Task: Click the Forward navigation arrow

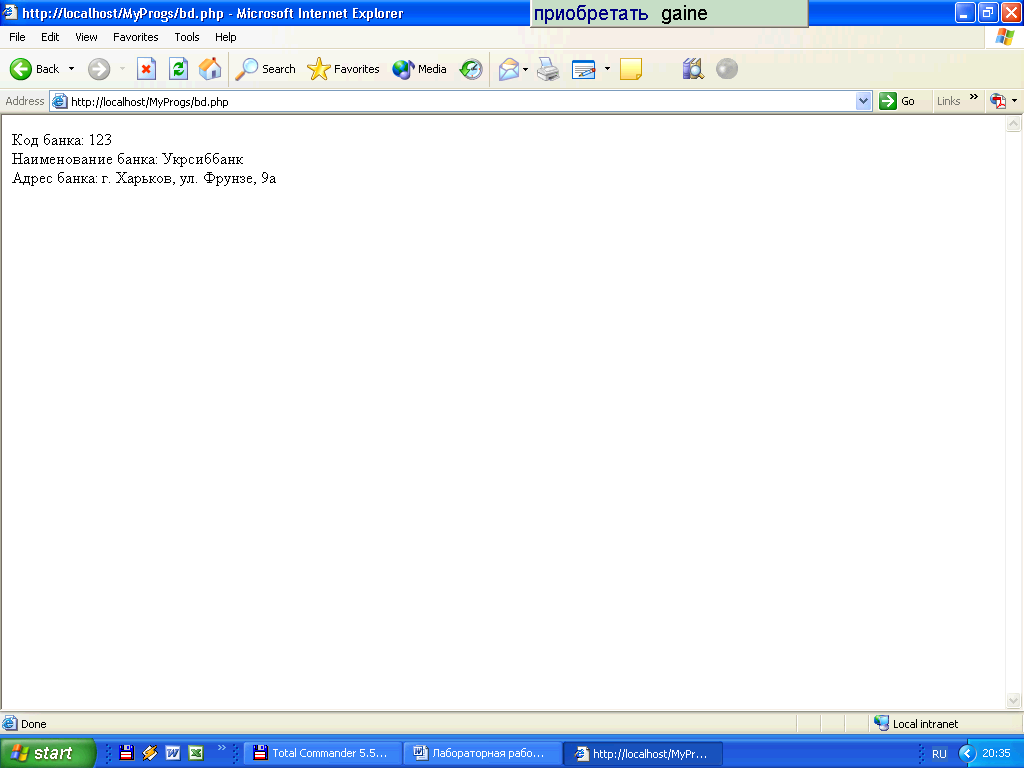Action: point(99,69)
